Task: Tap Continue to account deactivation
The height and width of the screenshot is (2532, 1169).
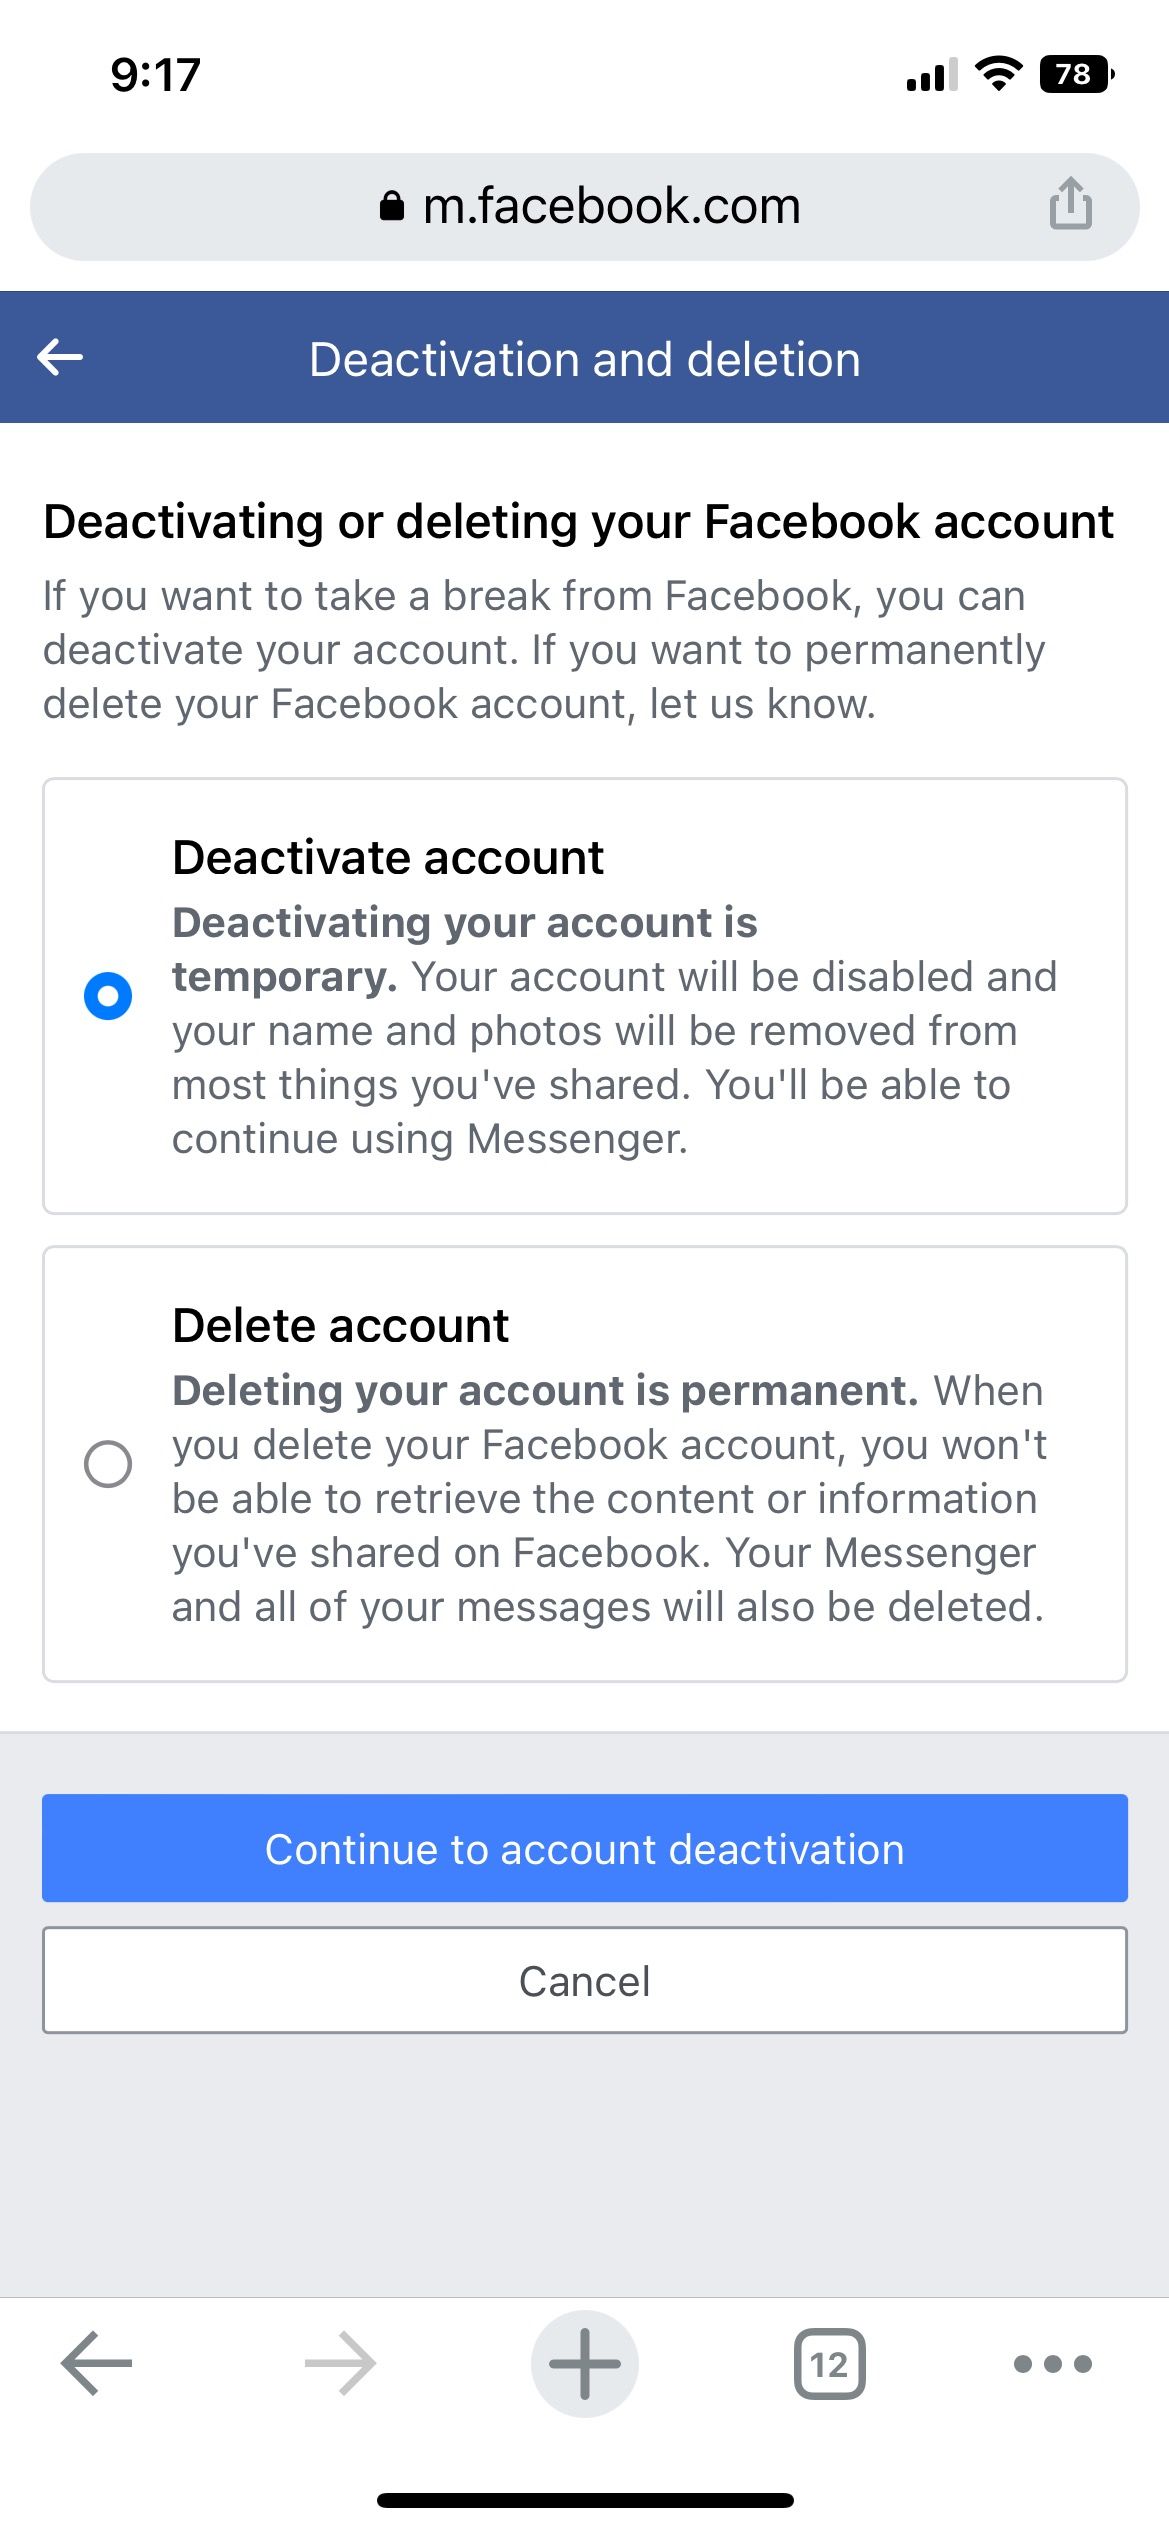Action: (584, 1848)
